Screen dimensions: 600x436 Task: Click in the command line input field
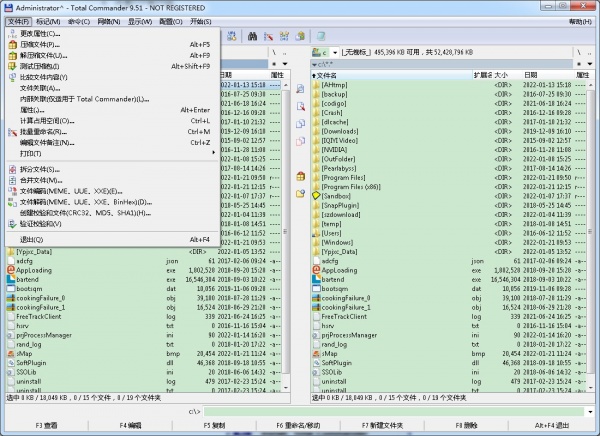click(390, 411)
